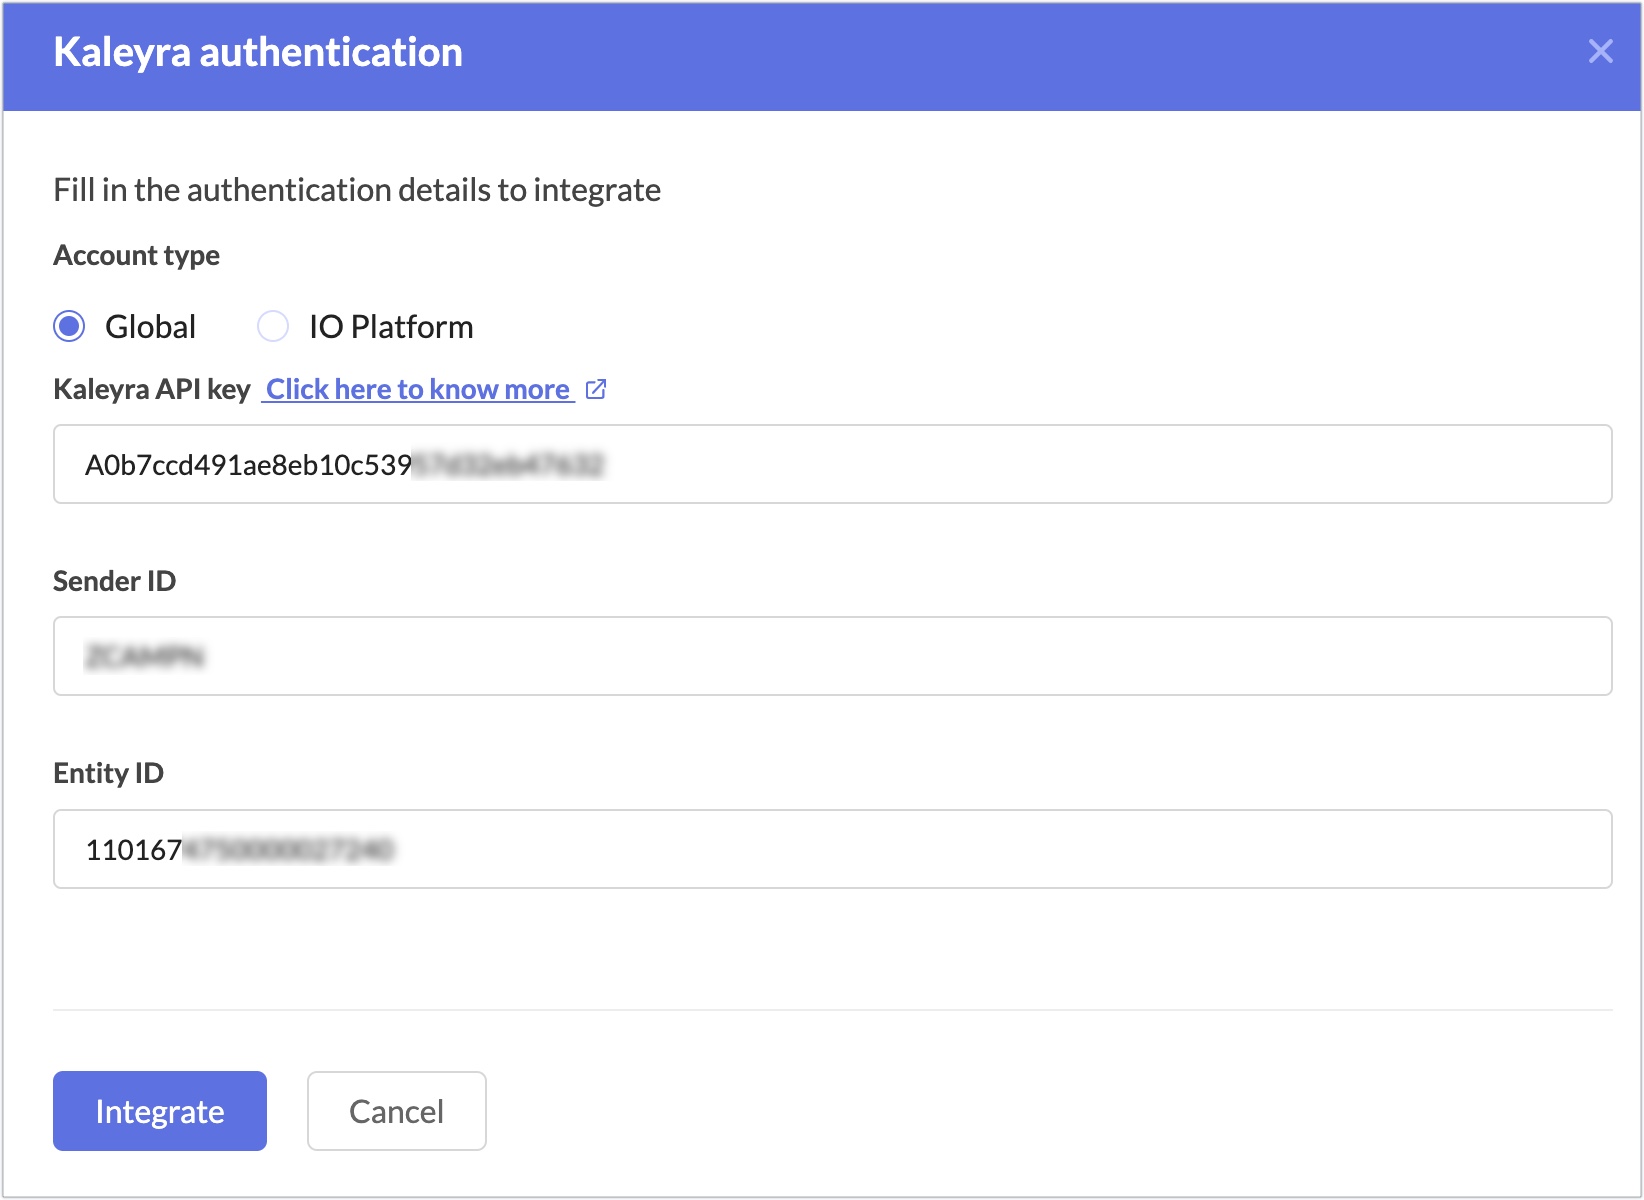Viewport: 1644px width, 1200px height.
Task: Click the Fill in the authentication details text
Action: (x=357, y=190)
